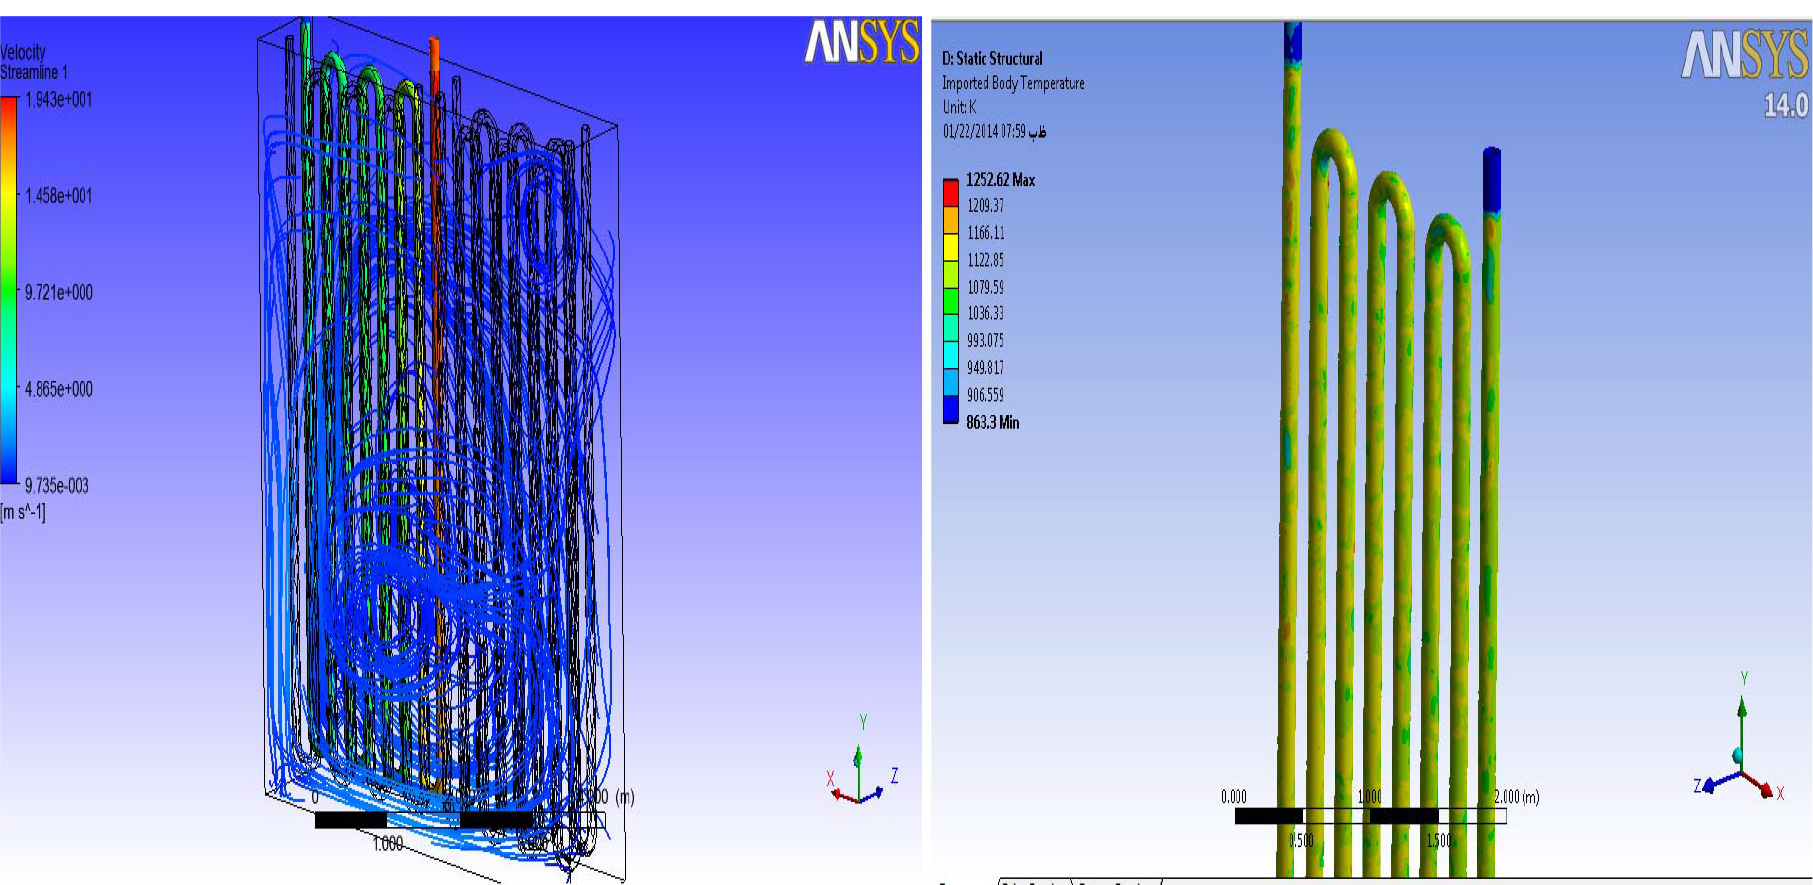Click the 1.943e+001 maximum velocity label
The width and height of the screenshot is (1813, 885).
pos(59,99)
